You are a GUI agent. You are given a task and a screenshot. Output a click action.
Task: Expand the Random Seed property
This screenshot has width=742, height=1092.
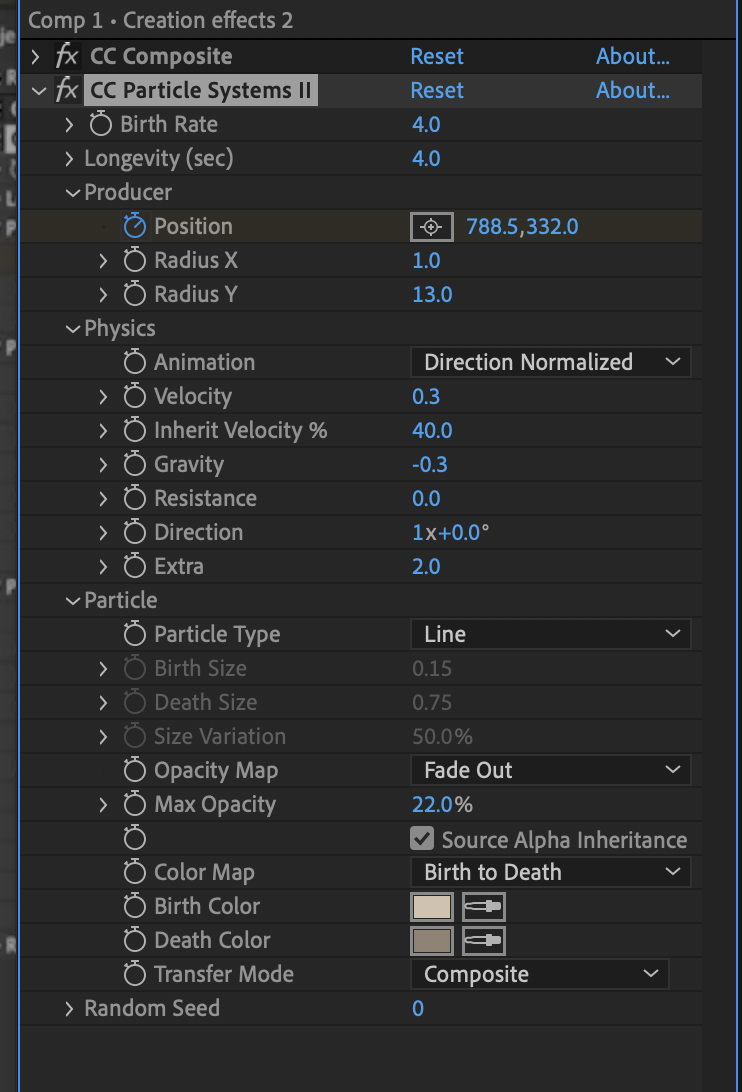coord(69,1009)
